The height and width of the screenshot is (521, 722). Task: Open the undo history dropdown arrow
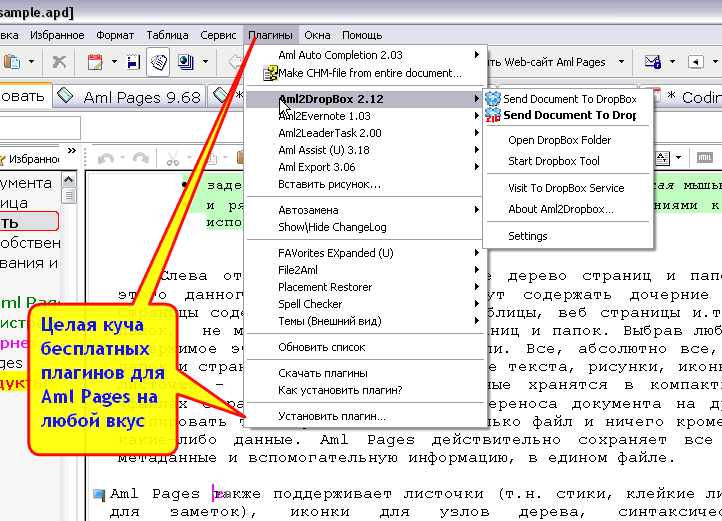point(122,158)
